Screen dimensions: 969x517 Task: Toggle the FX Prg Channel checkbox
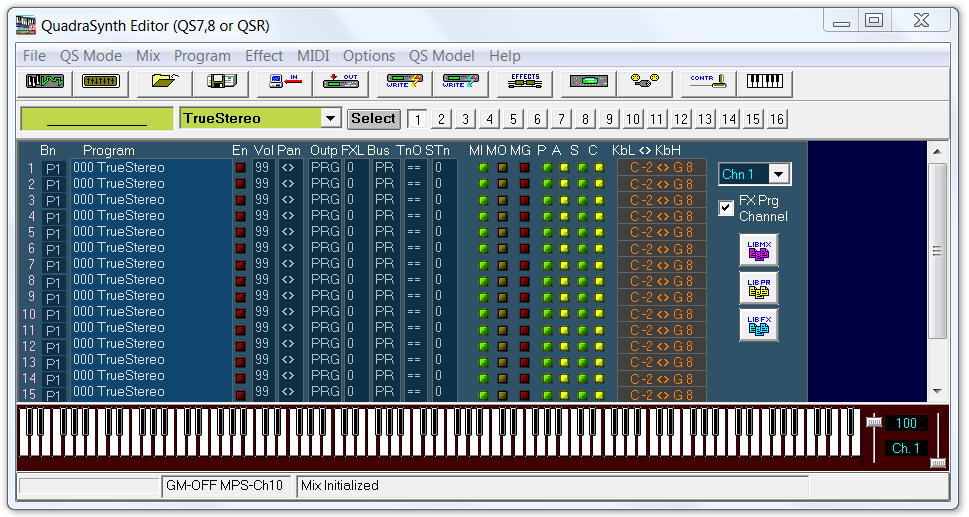[727, 208]
